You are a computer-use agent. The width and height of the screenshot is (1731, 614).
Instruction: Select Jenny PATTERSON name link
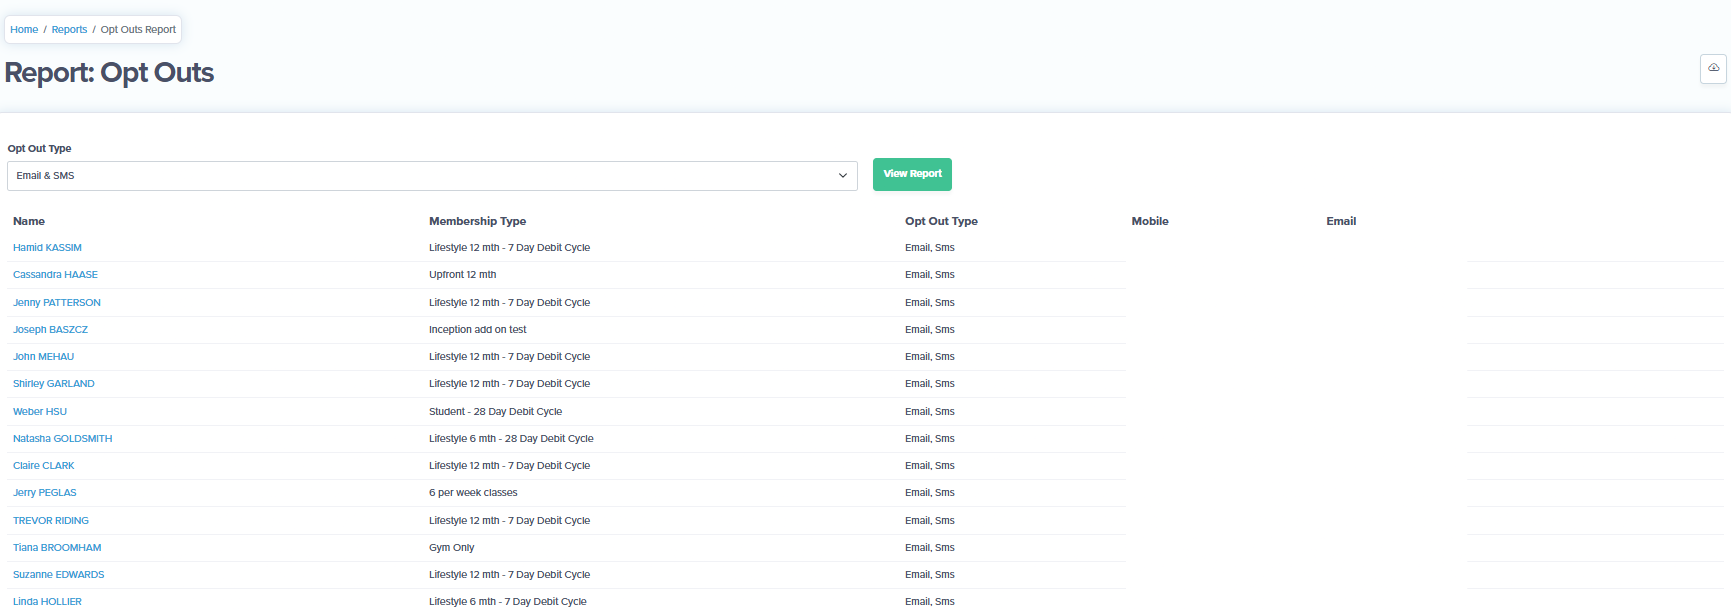[57, 303]
